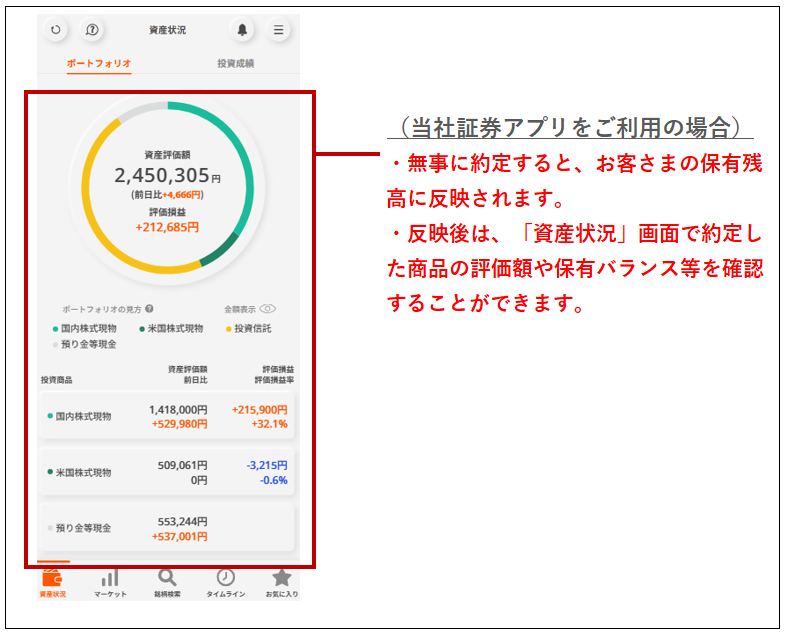Click the 評価損益率 column header
The width and height of the screenshot is (785, 634).
(274, 380)
